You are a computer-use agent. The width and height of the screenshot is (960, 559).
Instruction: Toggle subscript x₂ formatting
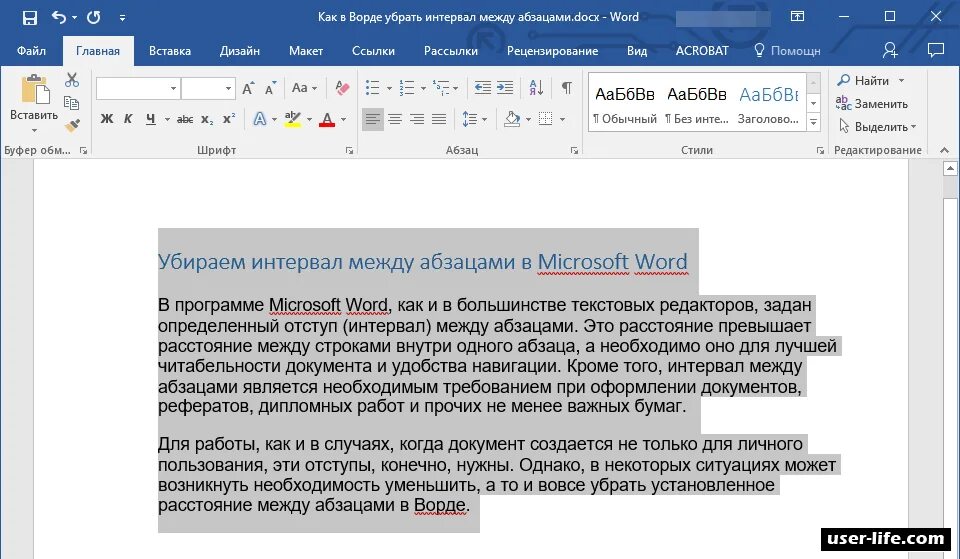click(x=208, y=119)
